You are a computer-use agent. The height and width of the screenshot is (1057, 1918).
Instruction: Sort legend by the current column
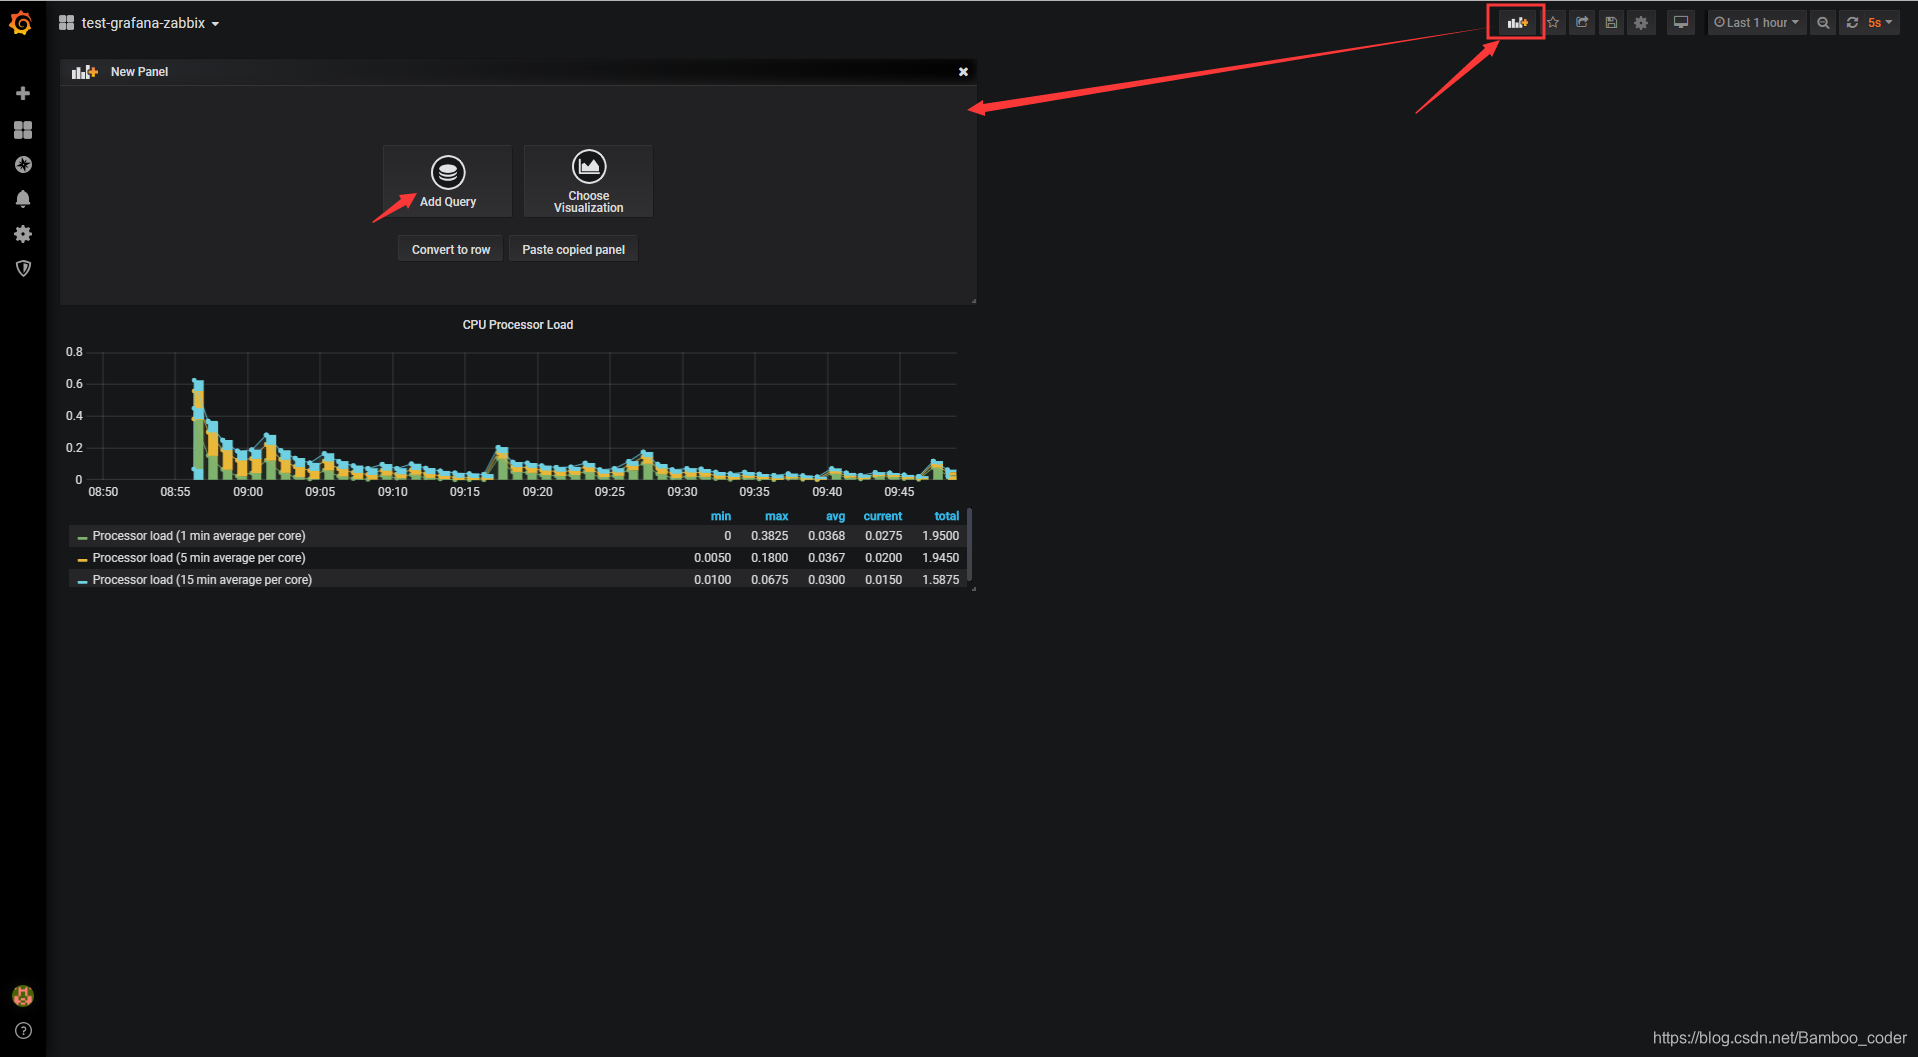tap(882, 516)
